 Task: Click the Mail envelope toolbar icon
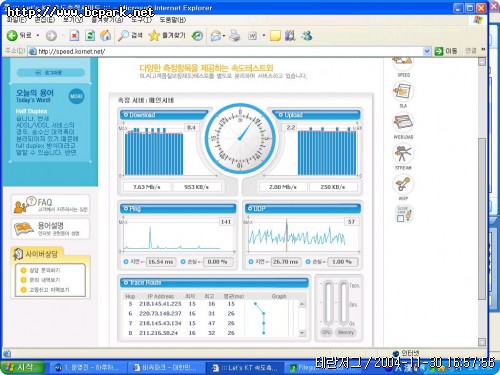216,36
